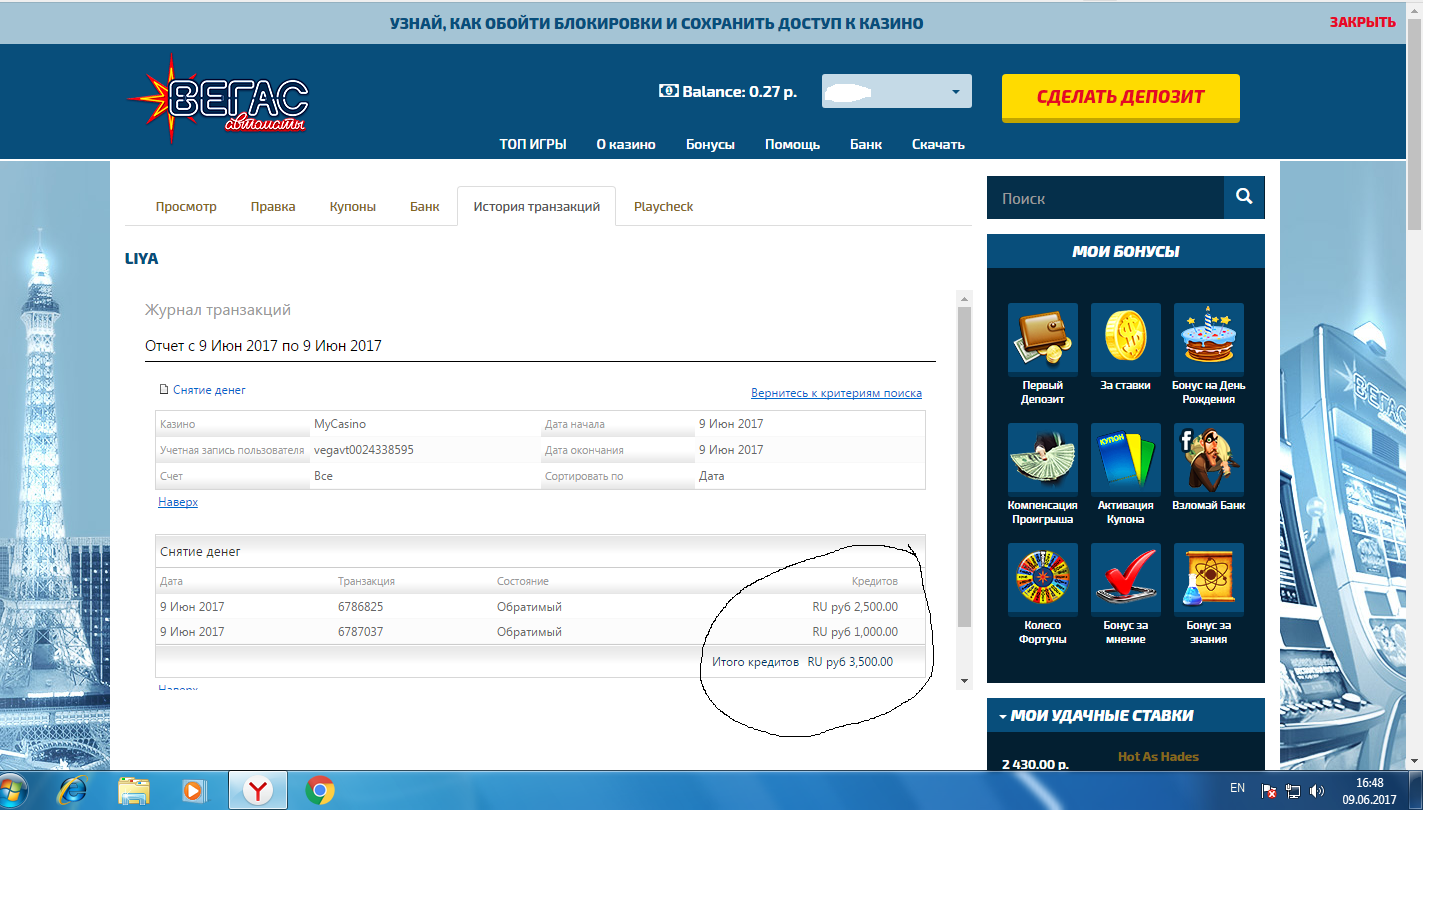
Task: Click the network tray icon
Action: click(1293, 791)
